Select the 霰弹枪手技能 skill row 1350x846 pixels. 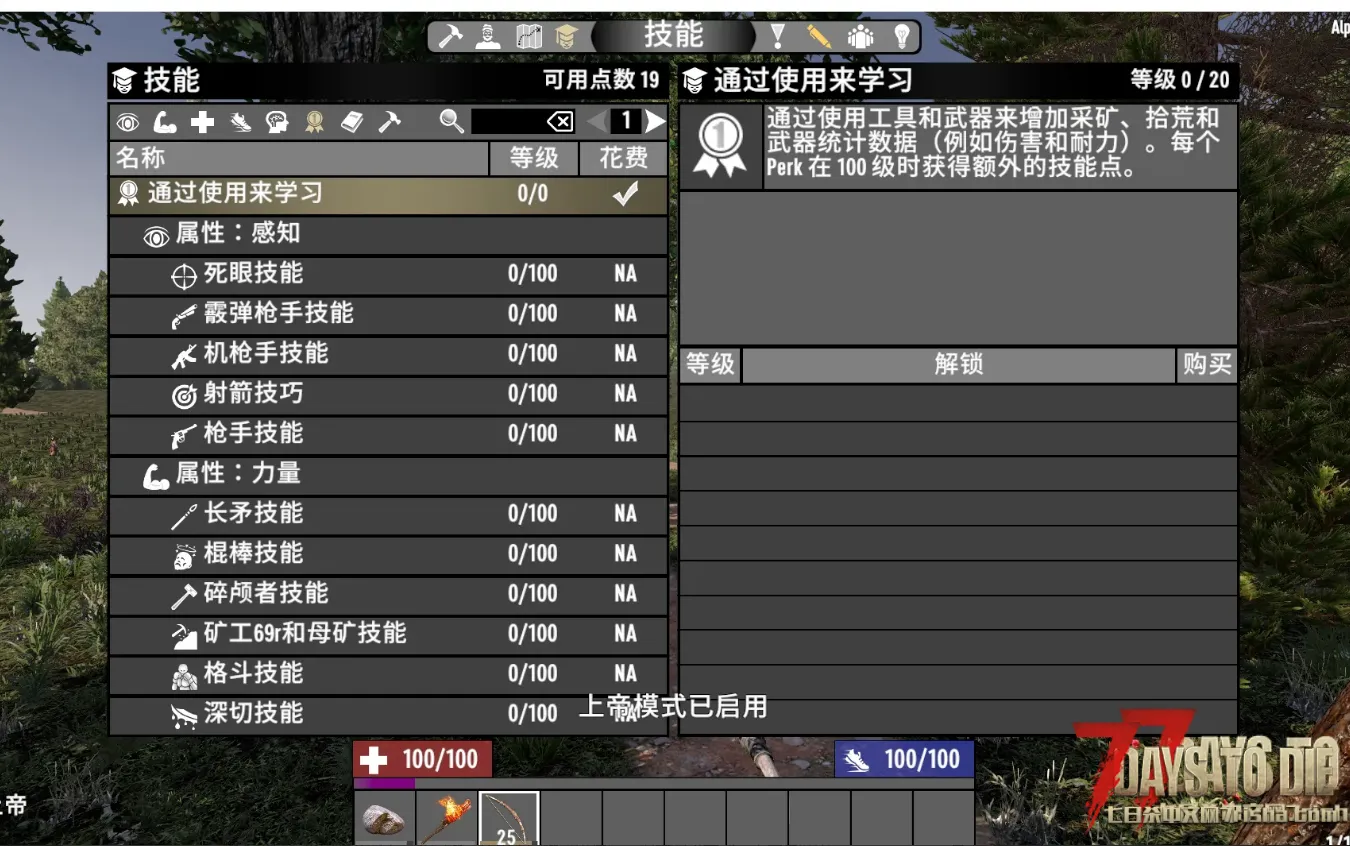tap(388, 314)
